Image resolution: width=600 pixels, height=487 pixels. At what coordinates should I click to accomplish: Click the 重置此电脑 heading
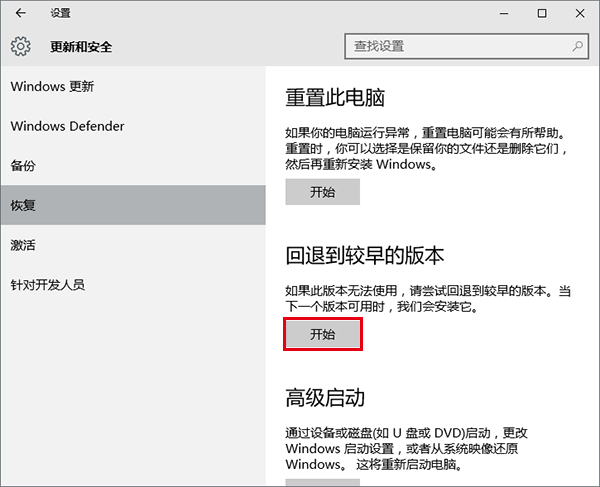tap(335, 98)
